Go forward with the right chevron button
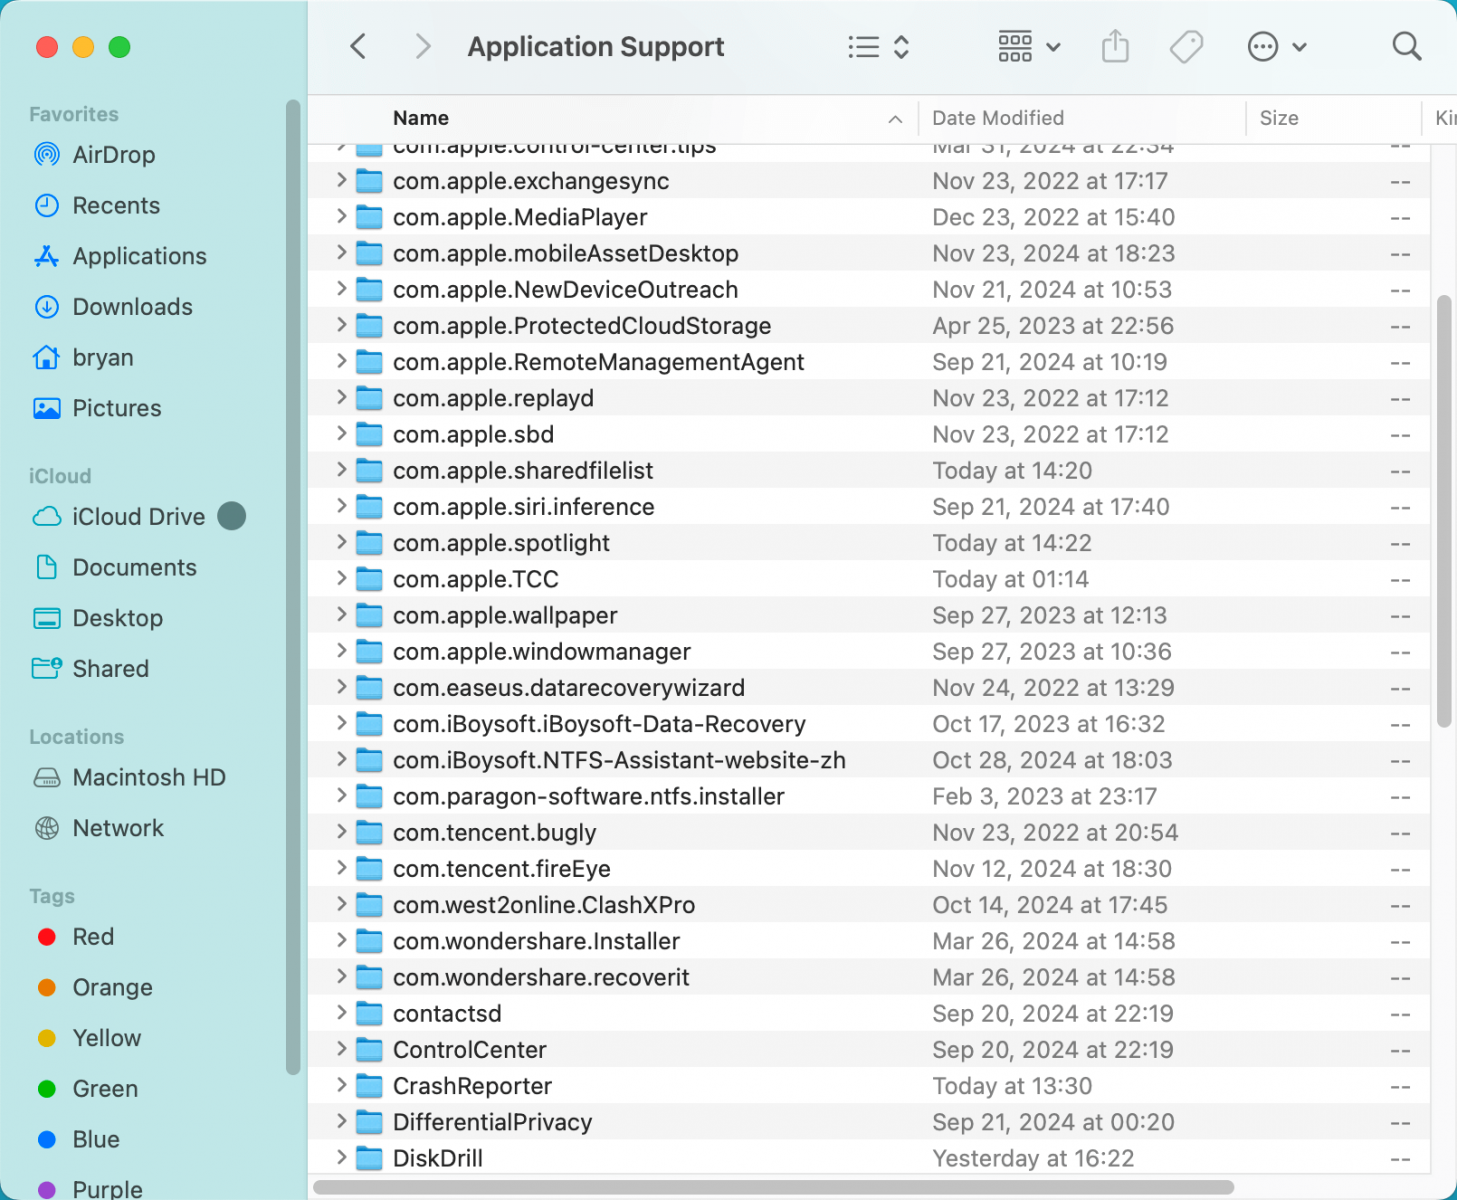Viewport: 1457px width, 1200px height. 423,46
